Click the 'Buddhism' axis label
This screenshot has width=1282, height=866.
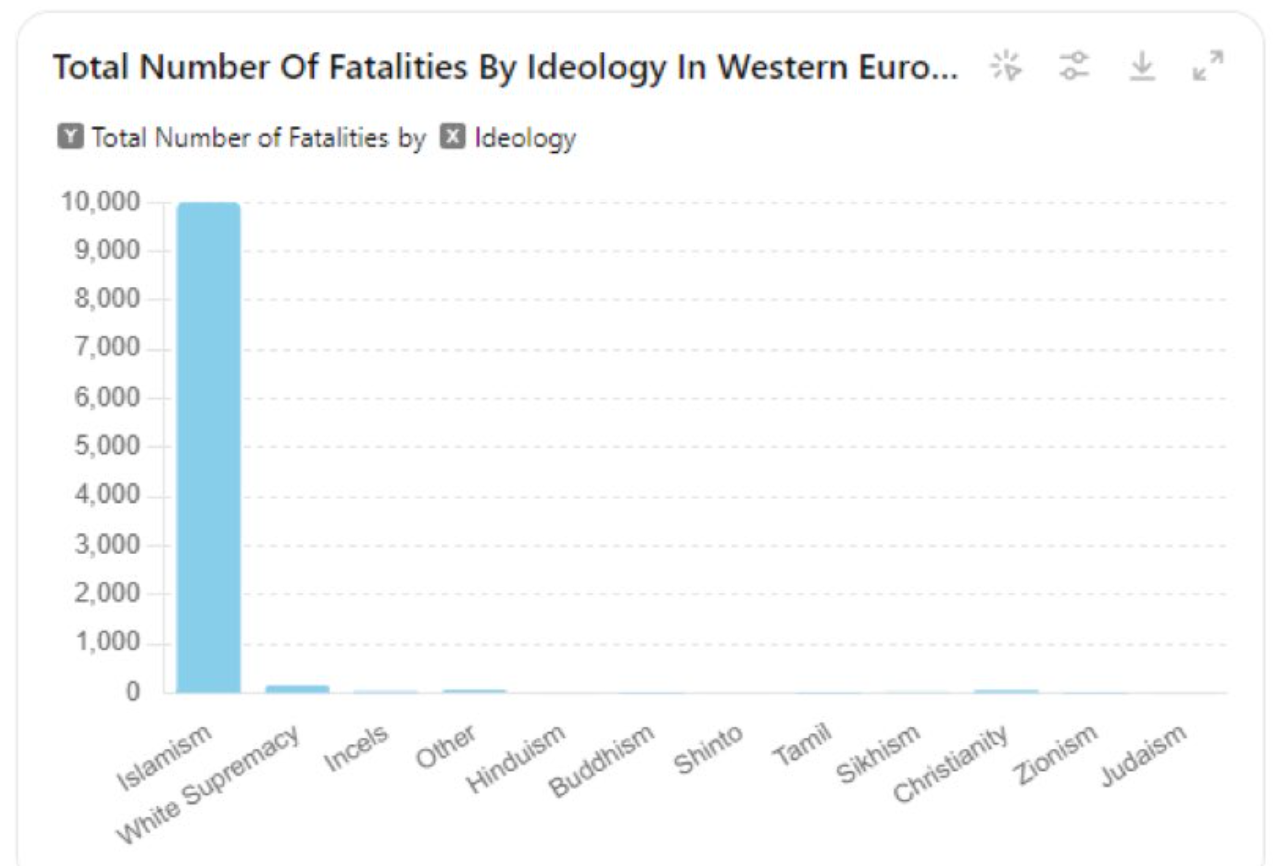(603, 761)
